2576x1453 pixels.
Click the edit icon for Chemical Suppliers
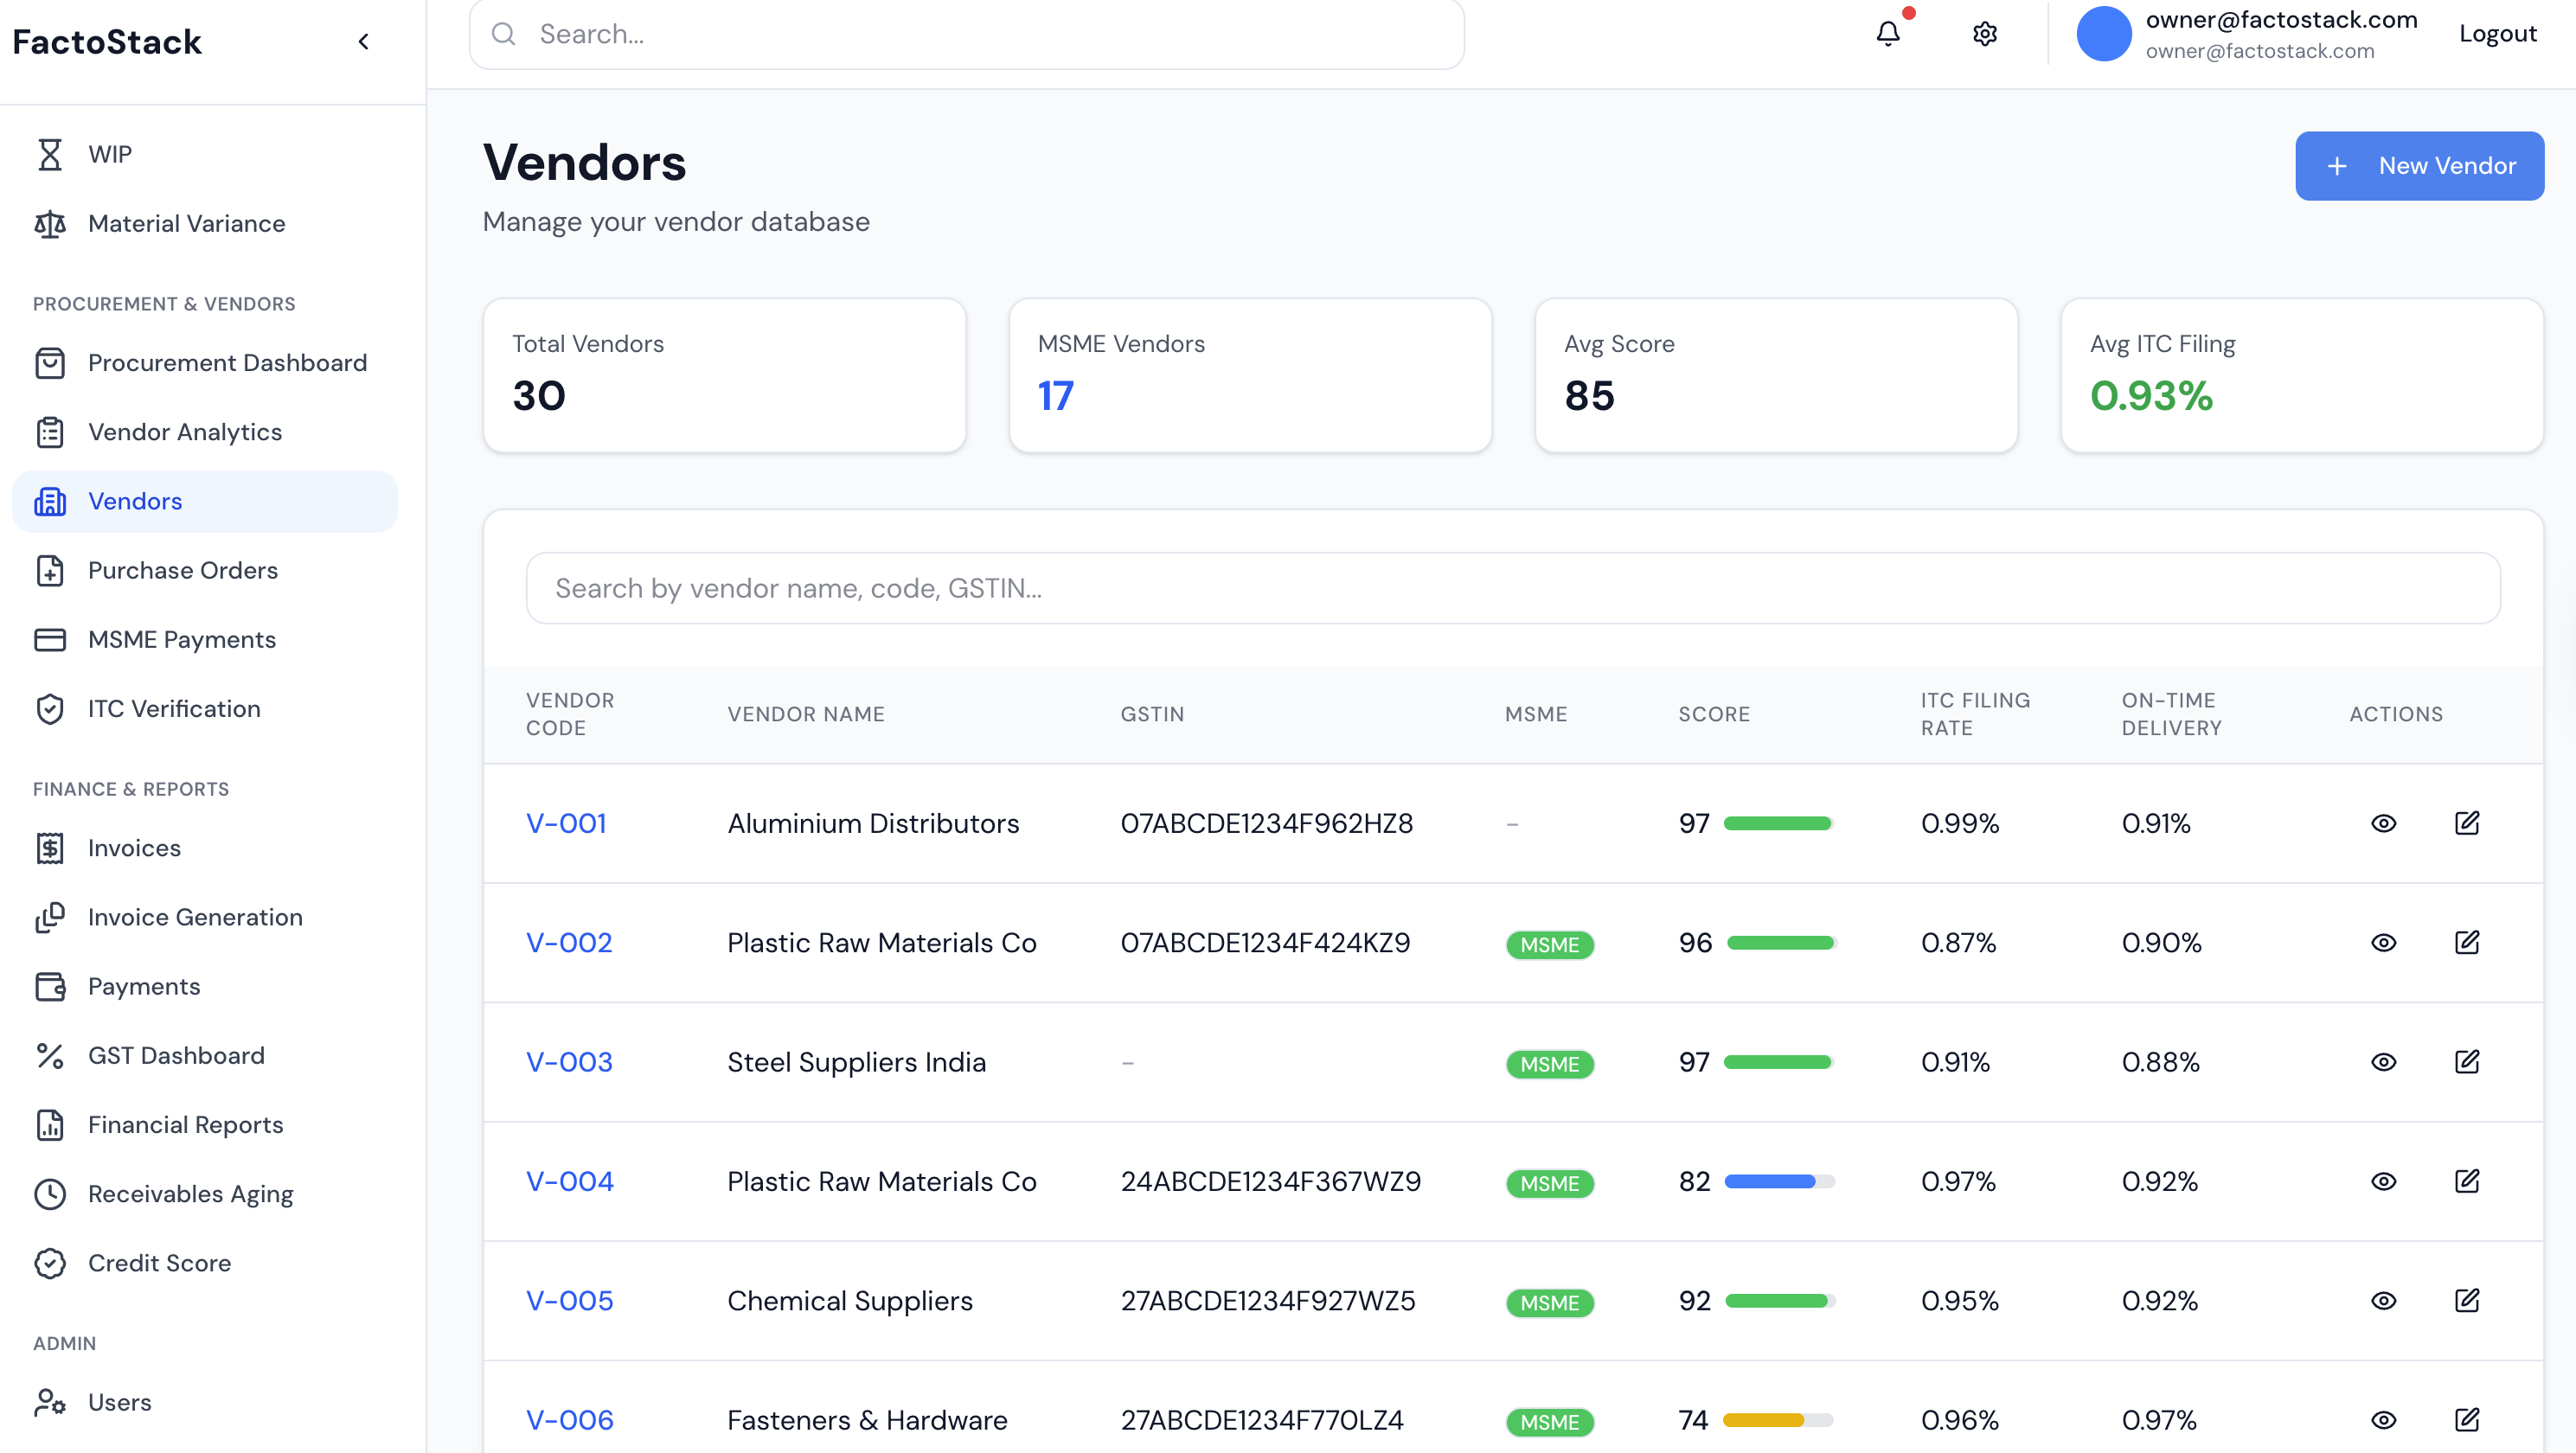tap(2466, 1299)
